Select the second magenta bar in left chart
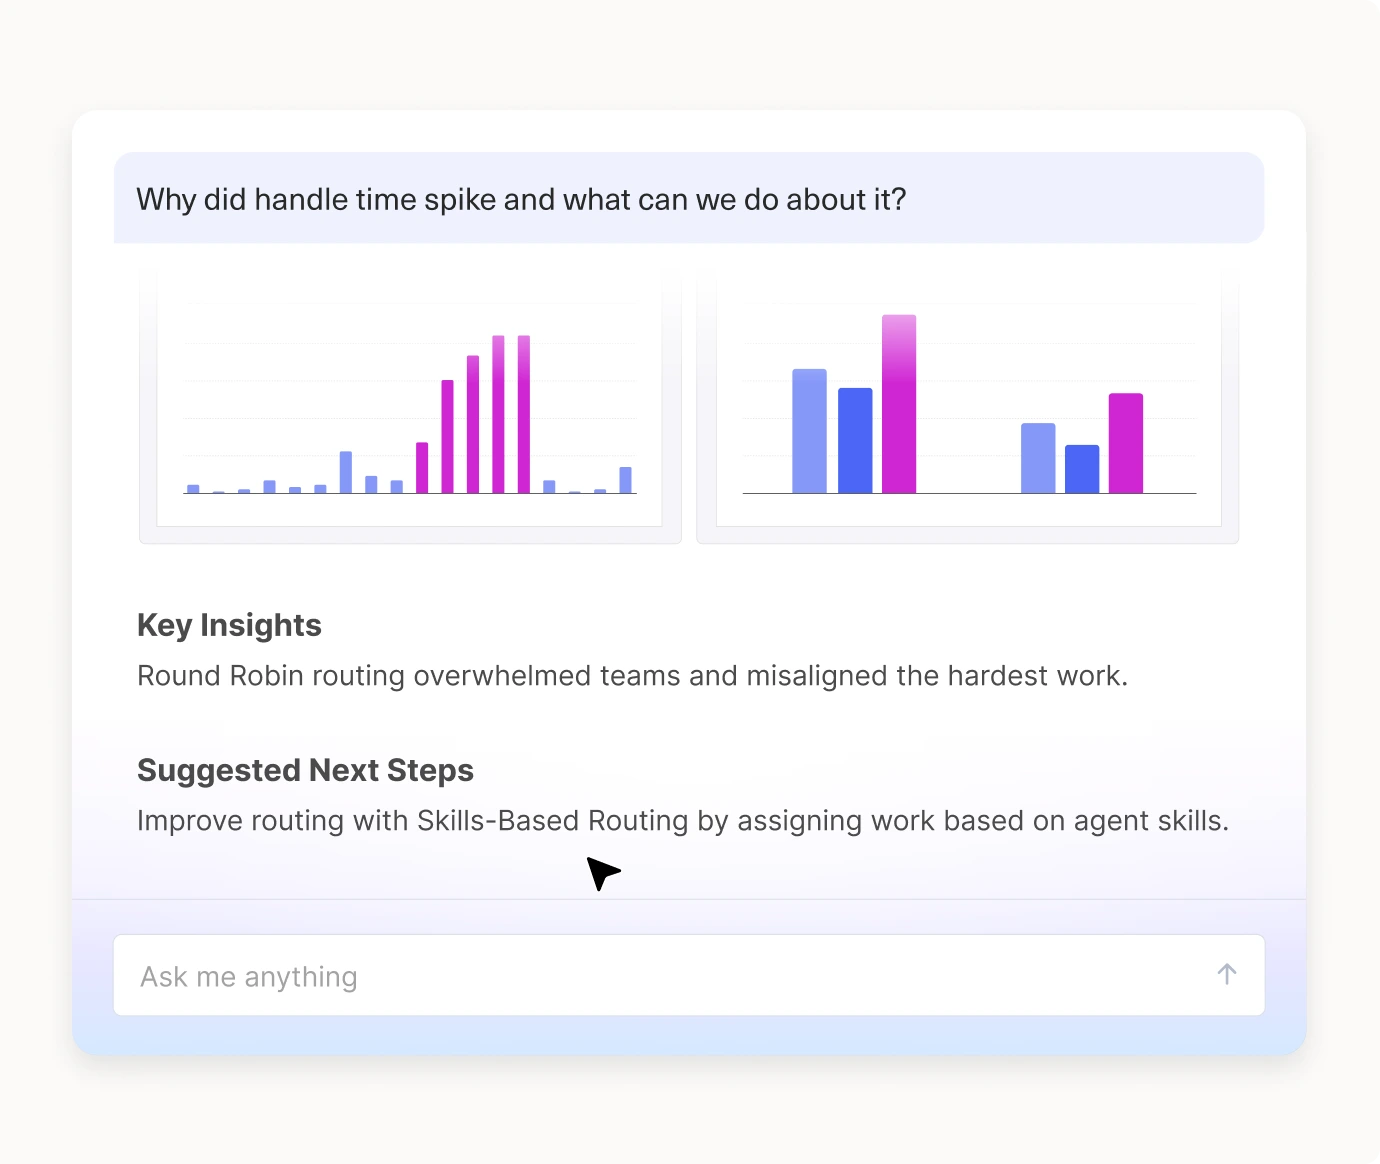Screen dimensions: 1380x1164 (x=447, y=436)
